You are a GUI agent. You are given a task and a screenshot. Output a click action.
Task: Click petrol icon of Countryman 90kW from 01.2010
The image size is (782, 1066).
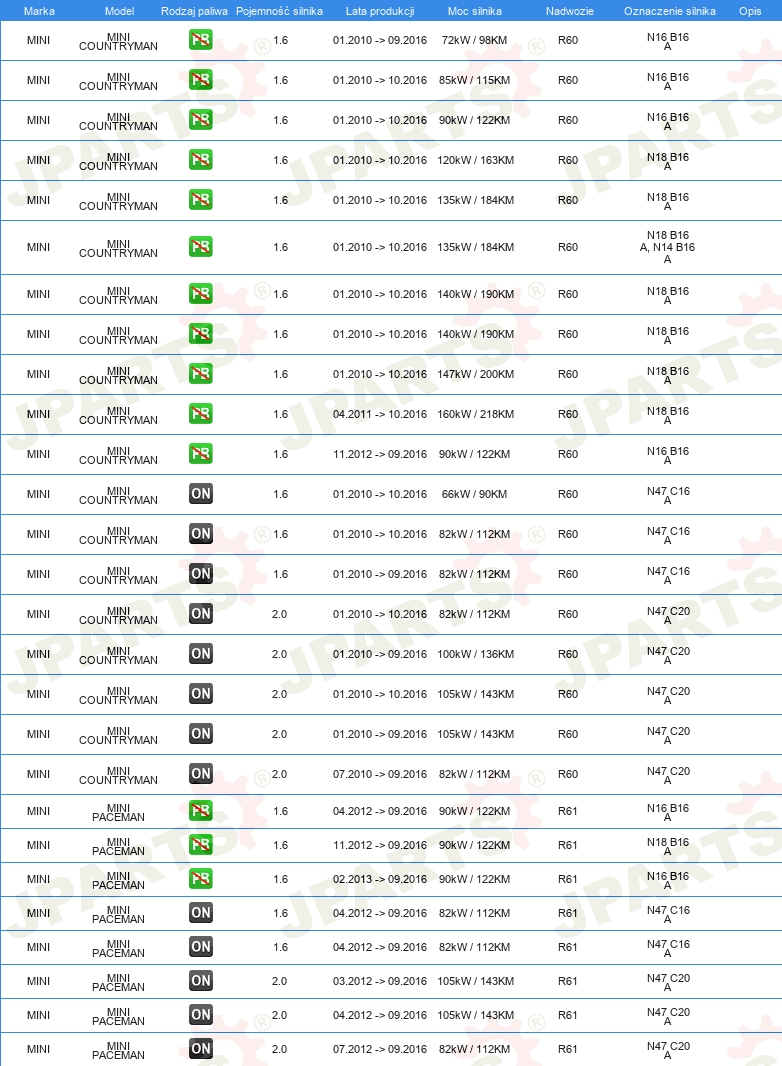201,120
